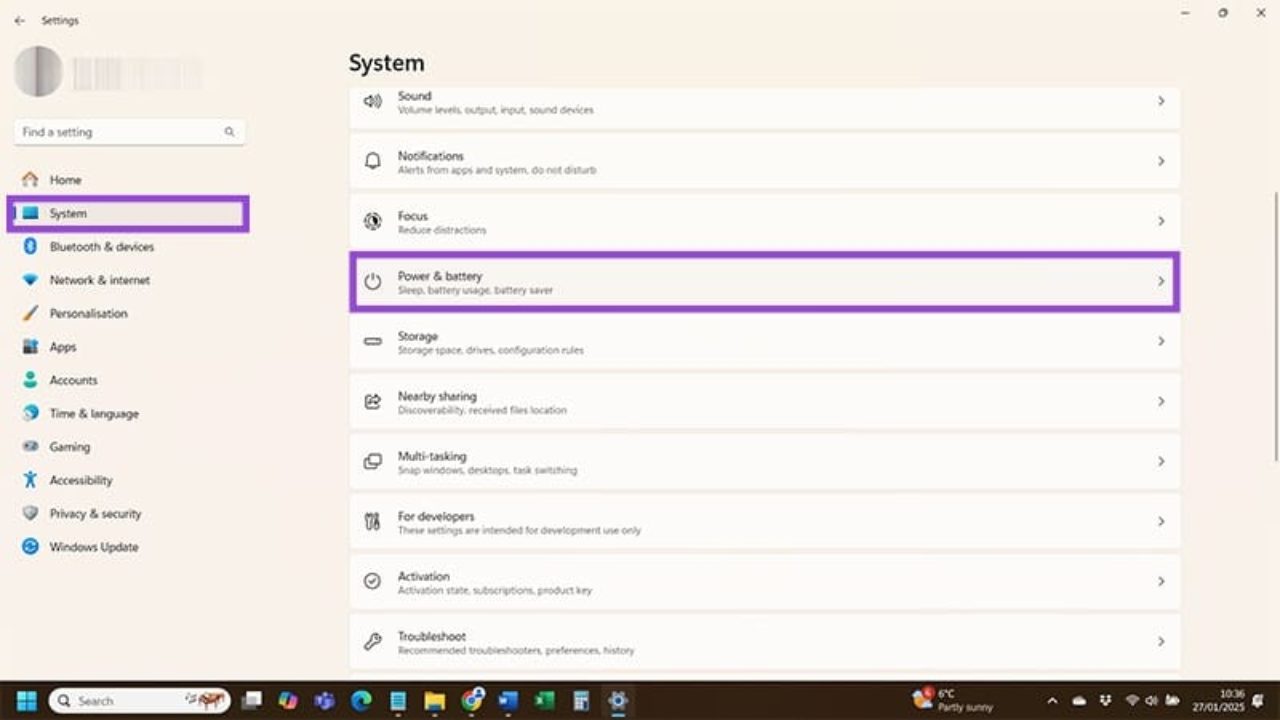
Task: Show hidden icons in the system tray
Action: tap(1053, 701)
